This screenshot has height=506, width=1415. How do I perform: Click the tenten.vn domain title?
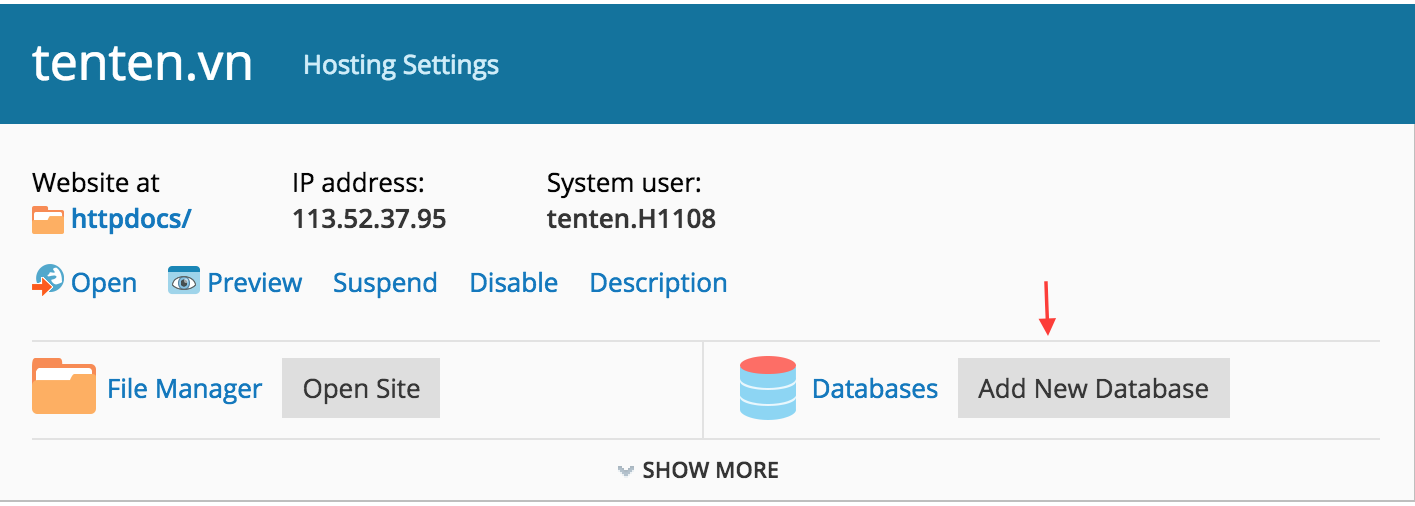click(x=142, y=63)
